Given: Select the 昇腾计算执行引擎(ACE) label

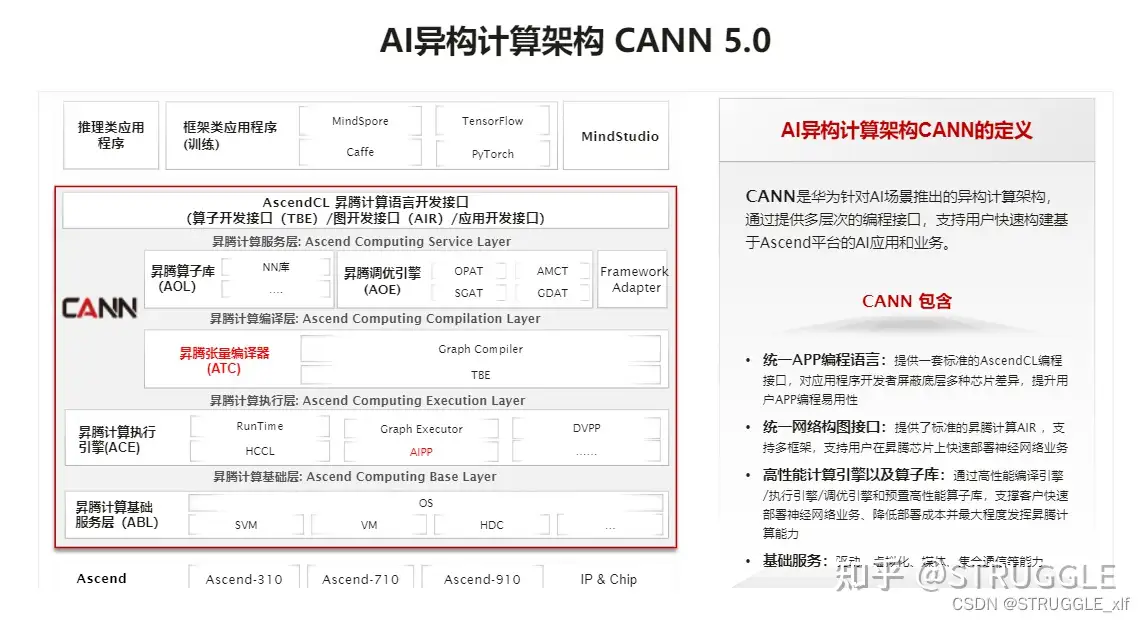Looking at the screenshot, I should [117, 439].
